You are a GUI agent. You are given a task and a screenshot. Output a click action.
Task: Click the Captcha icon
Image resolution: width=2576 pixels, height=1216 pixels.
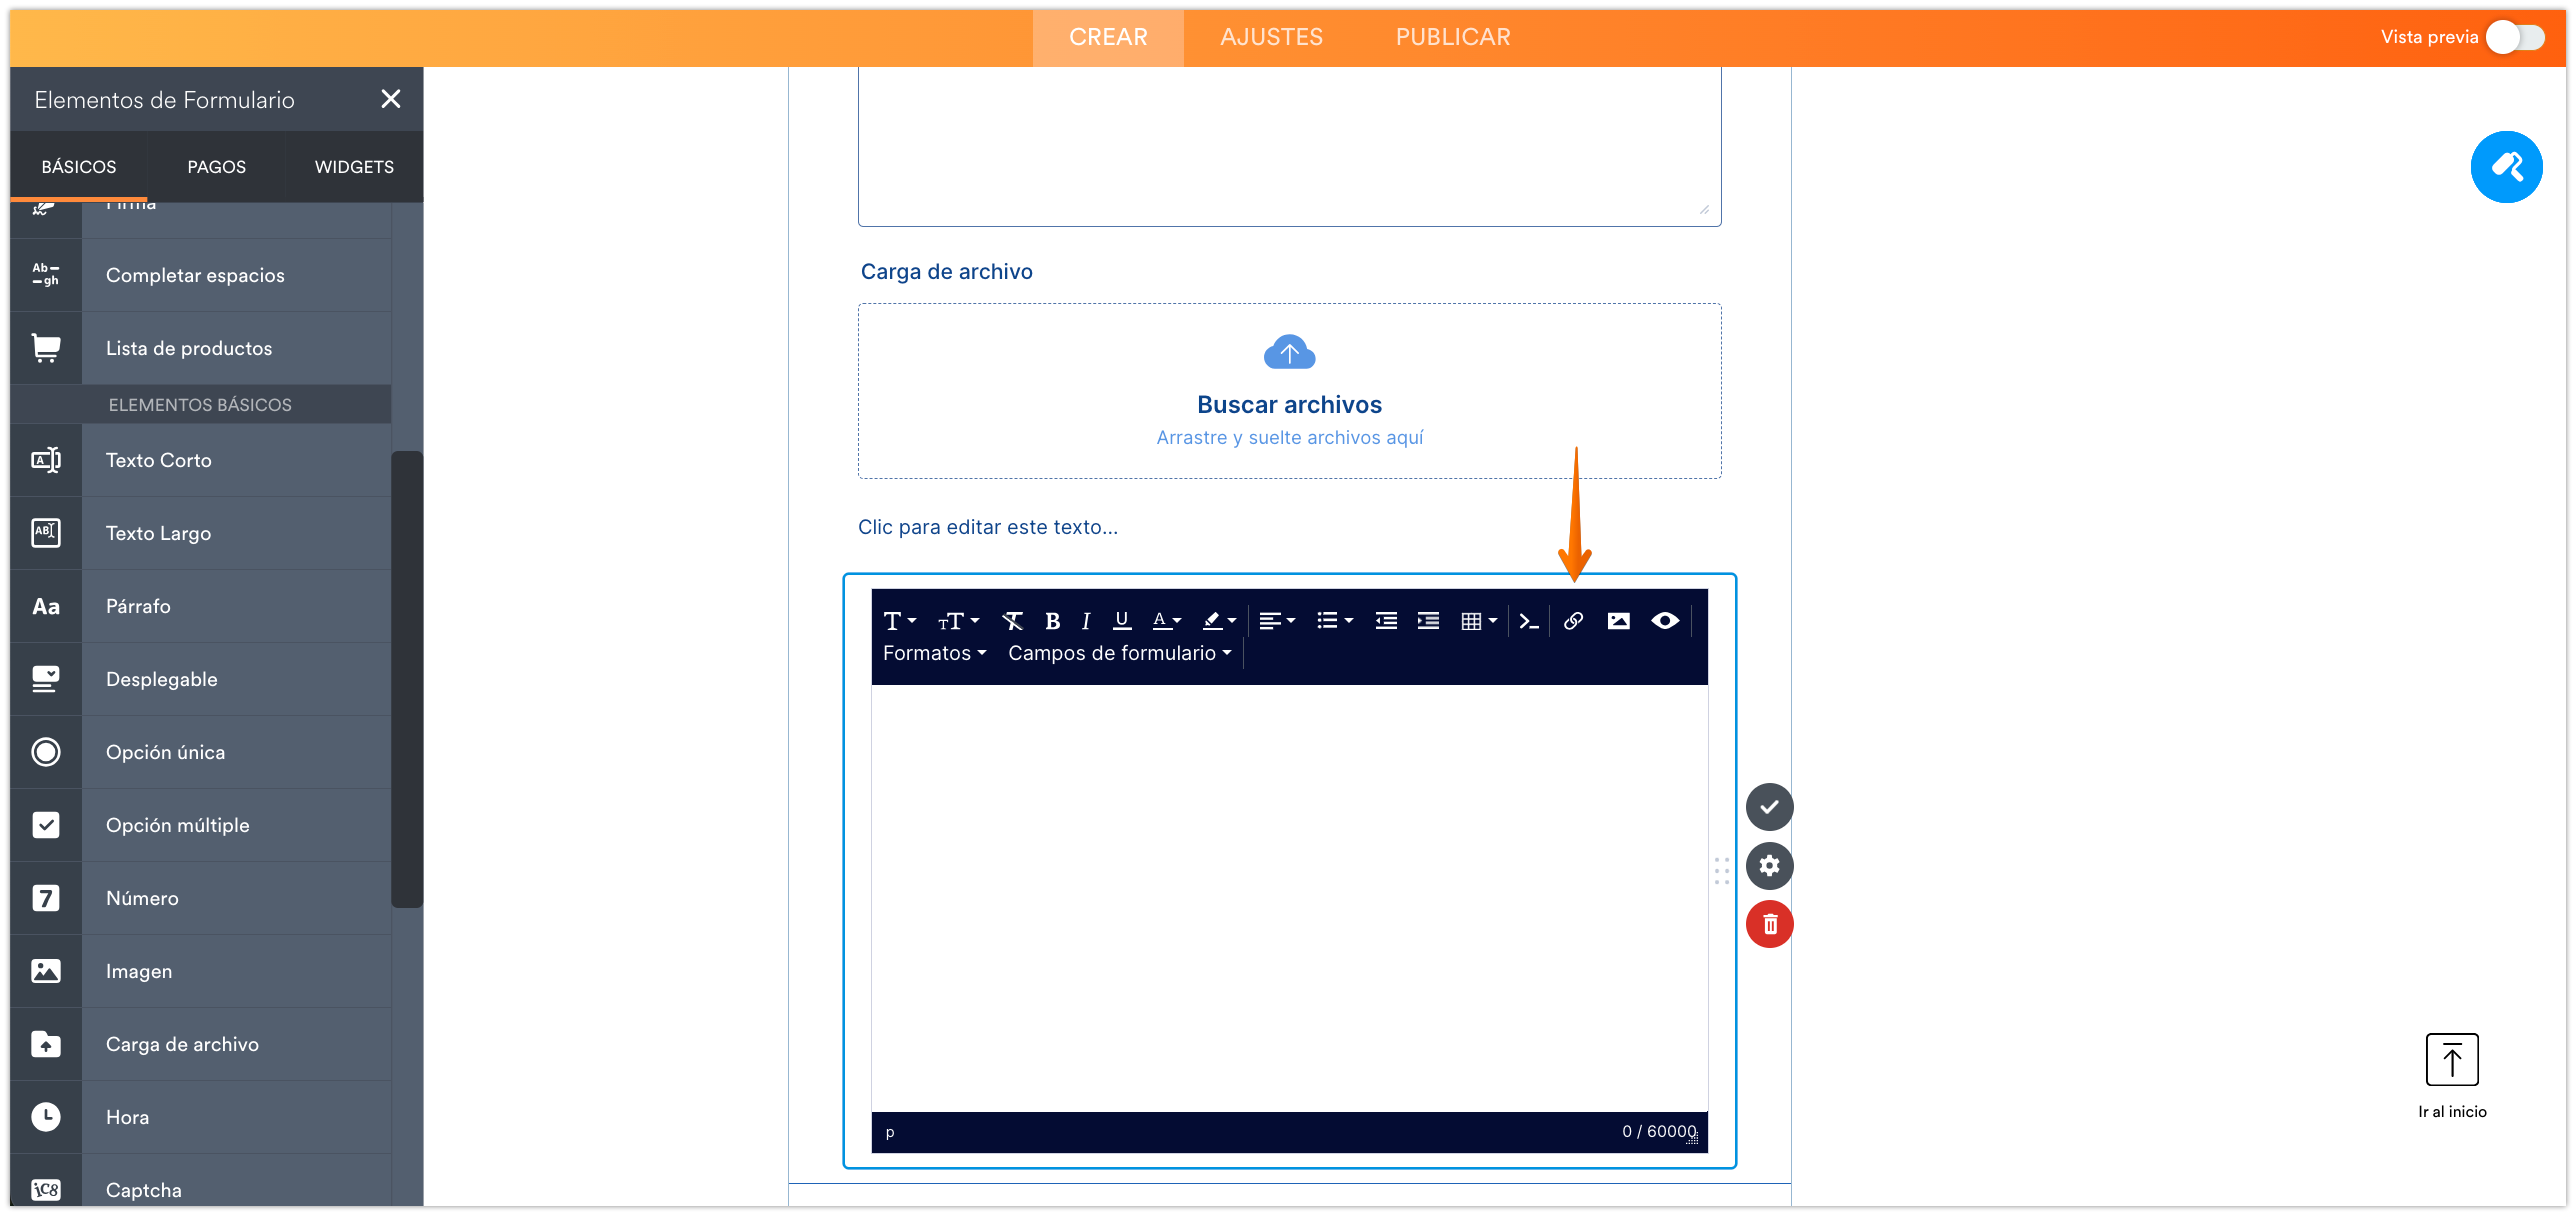(46, 1189)
